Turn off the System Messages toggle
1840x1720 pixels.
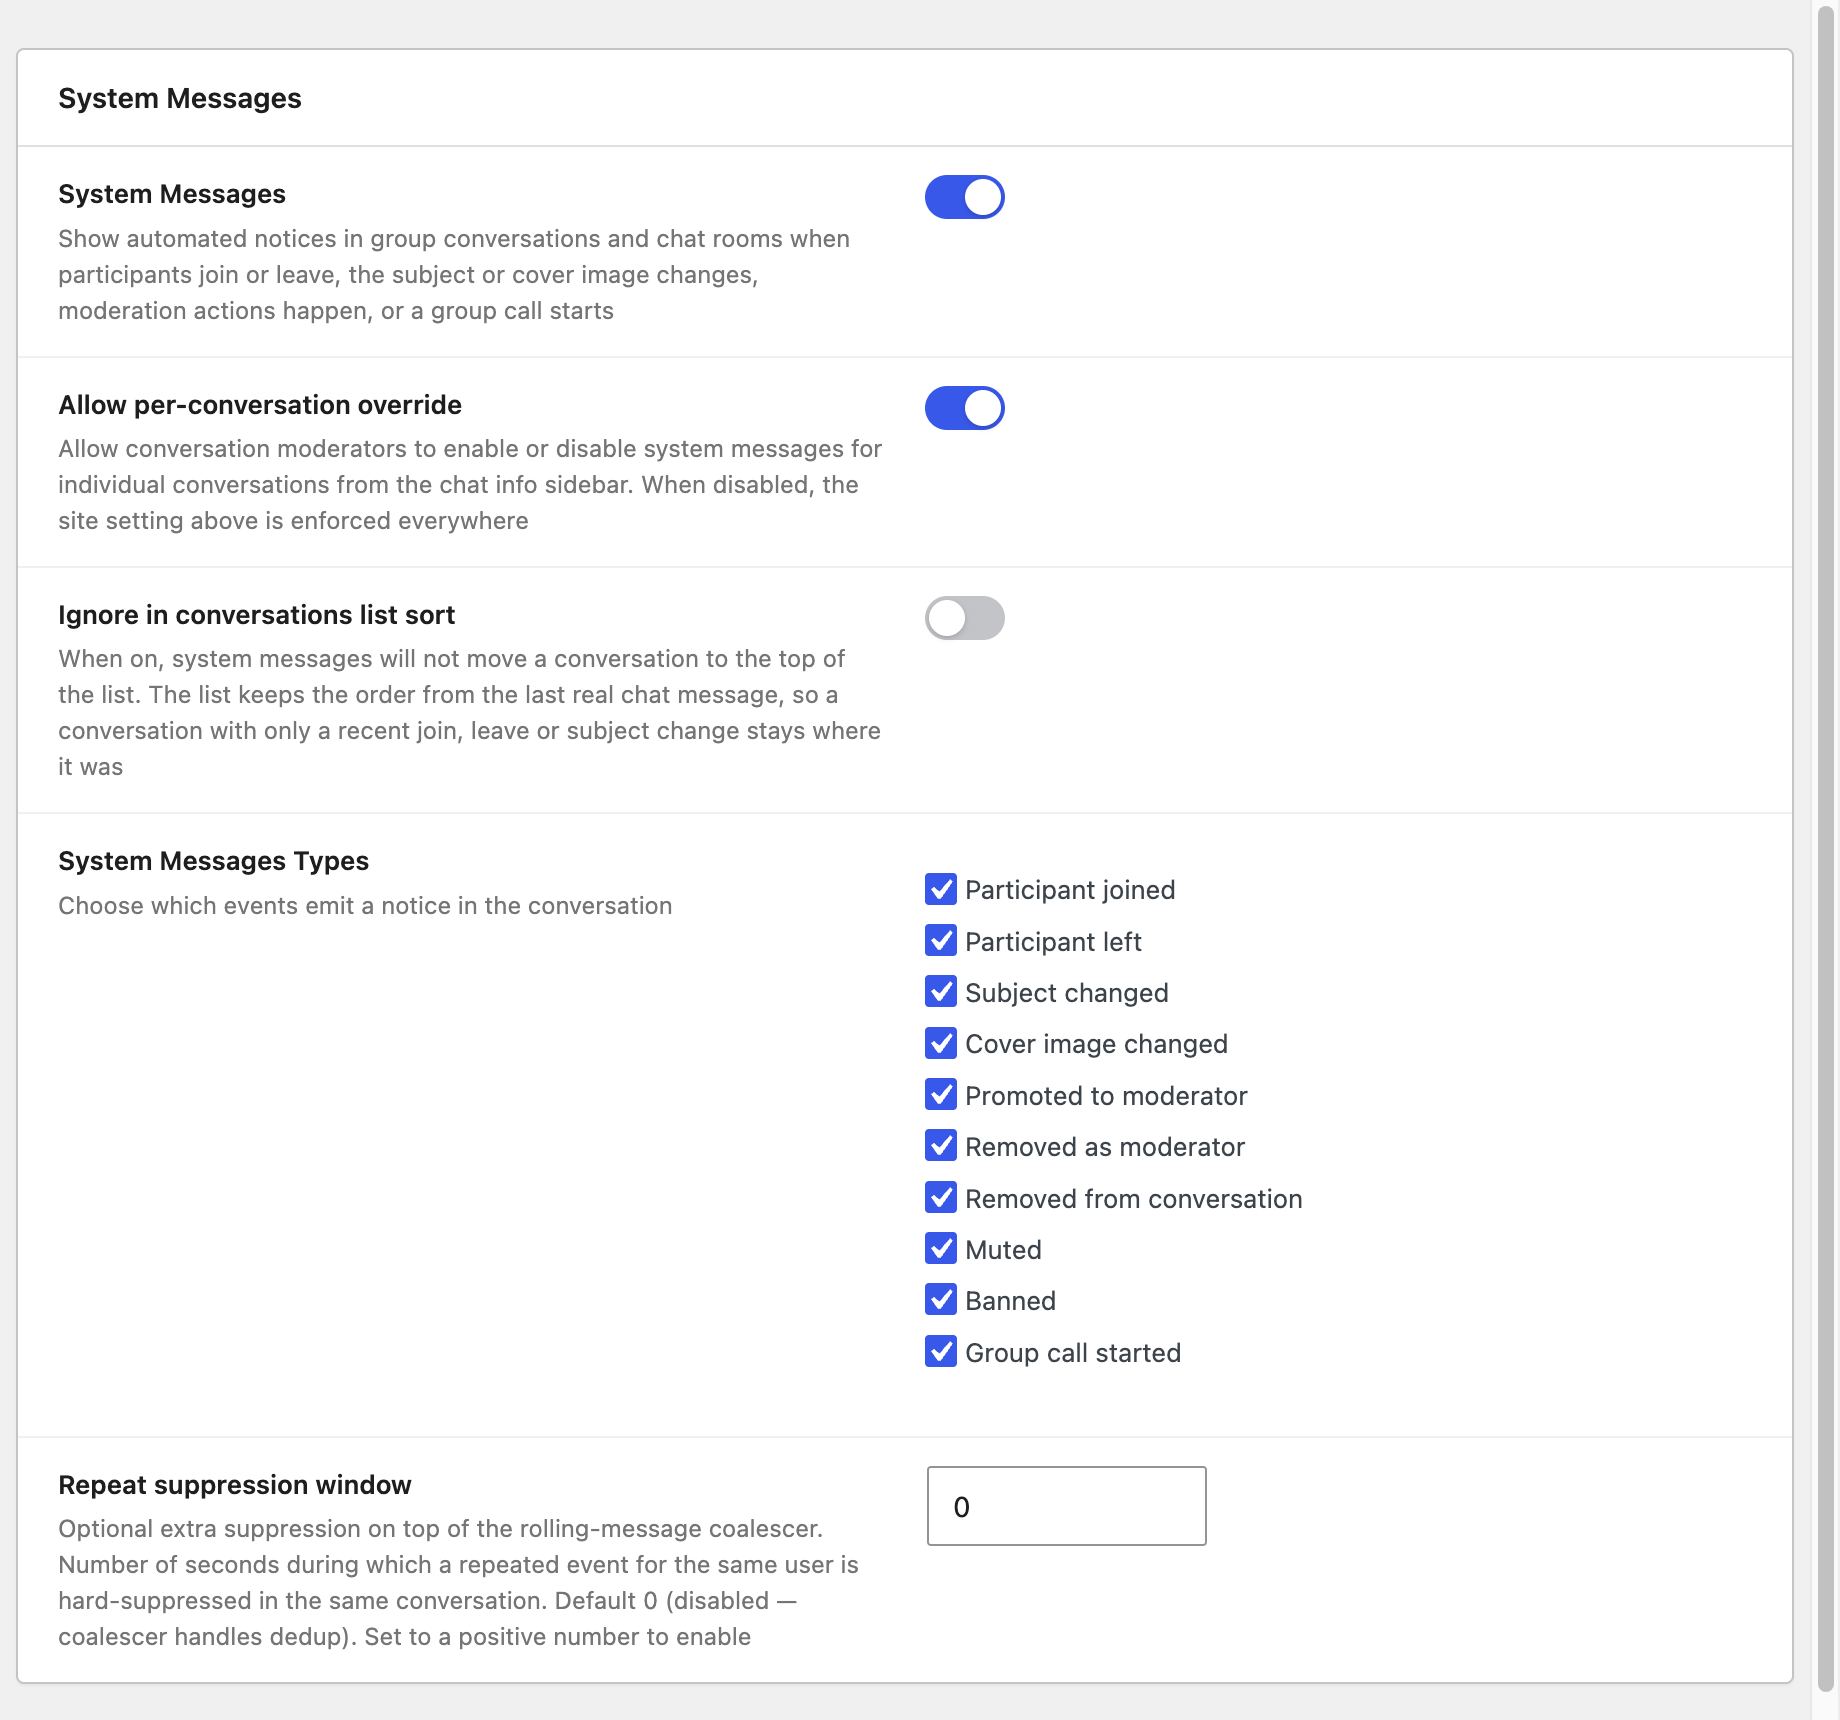[x=964, y=197]
